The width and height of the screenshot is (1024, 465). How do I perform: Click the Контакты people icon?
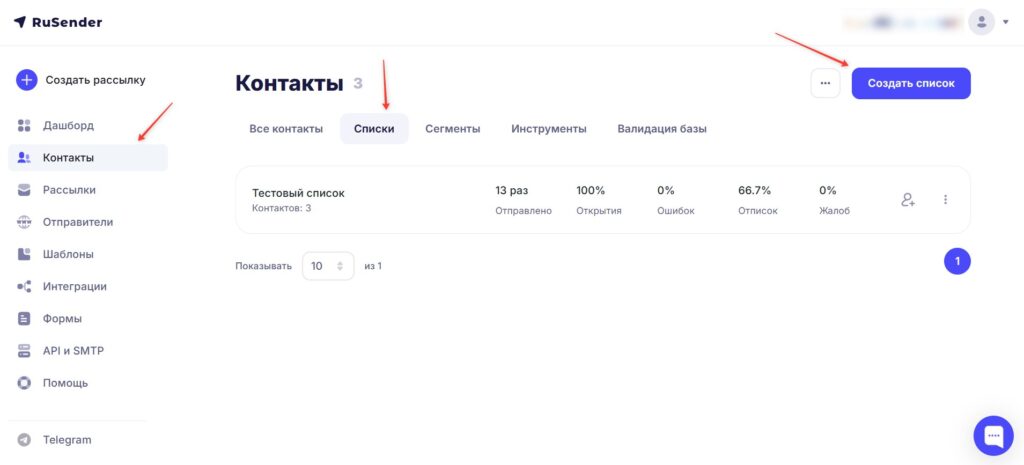tap(24, 157)
